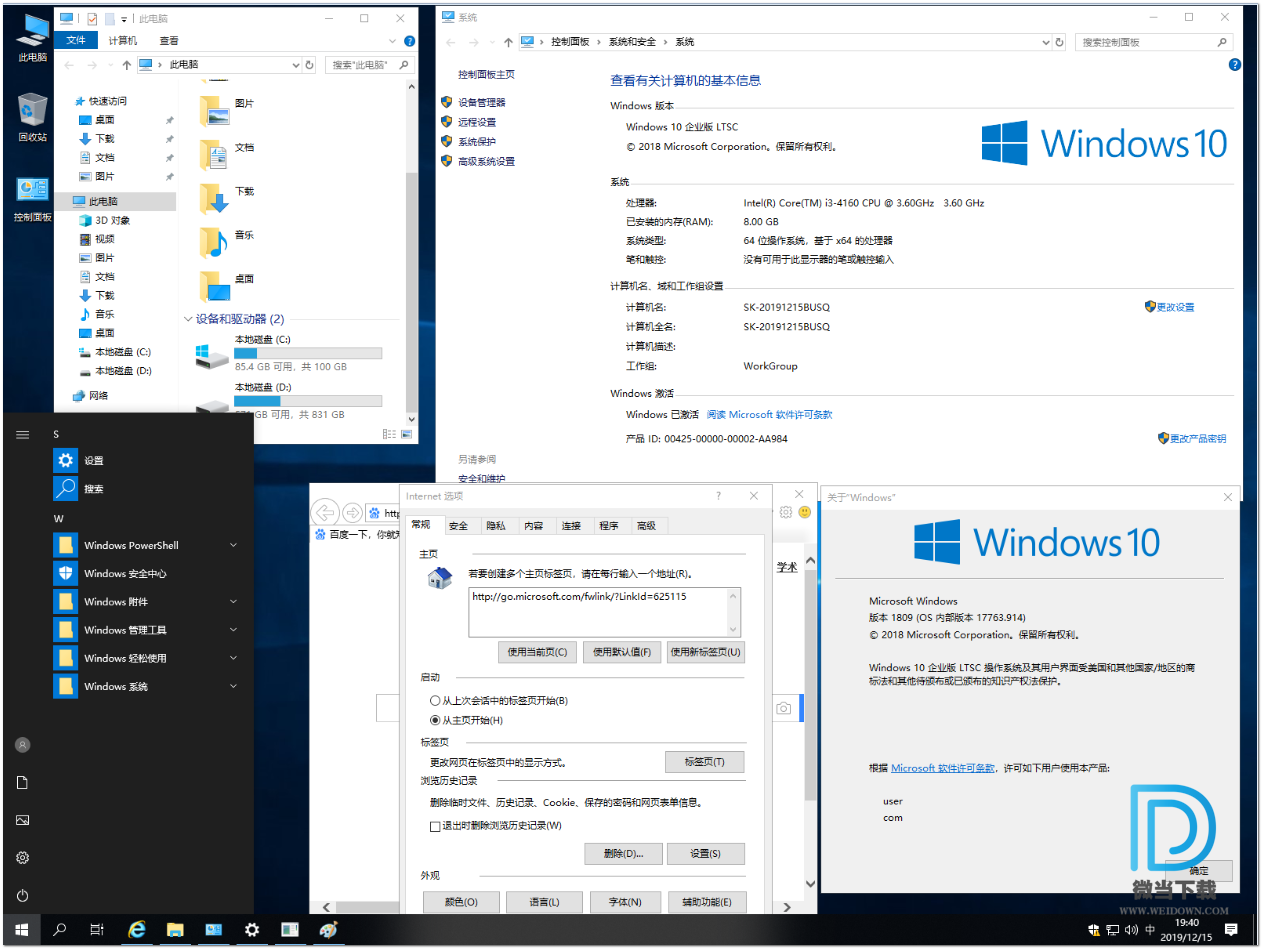This screenshot has width=1262, height=949.
Task: Open the 查看 ribbon tab
Action: [x=169, y=41]
